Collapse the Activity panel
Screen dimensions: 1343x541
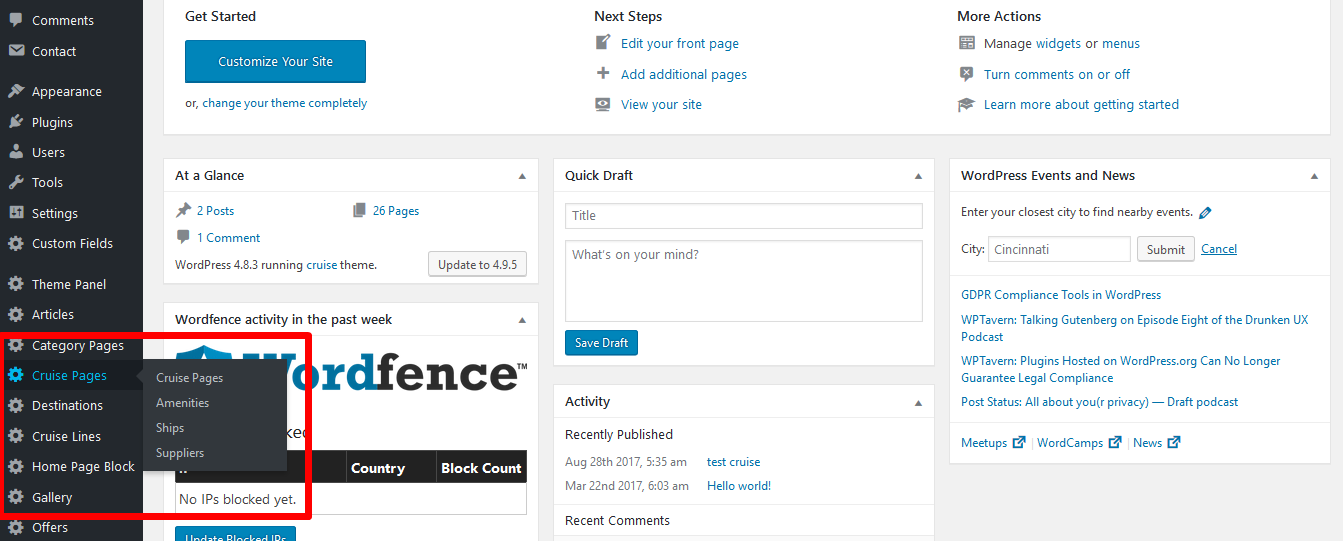[918, 402]
